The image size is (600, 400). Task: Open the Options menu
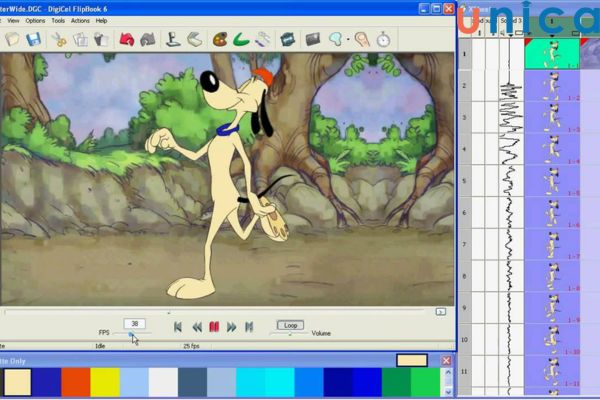pos(35,20)
